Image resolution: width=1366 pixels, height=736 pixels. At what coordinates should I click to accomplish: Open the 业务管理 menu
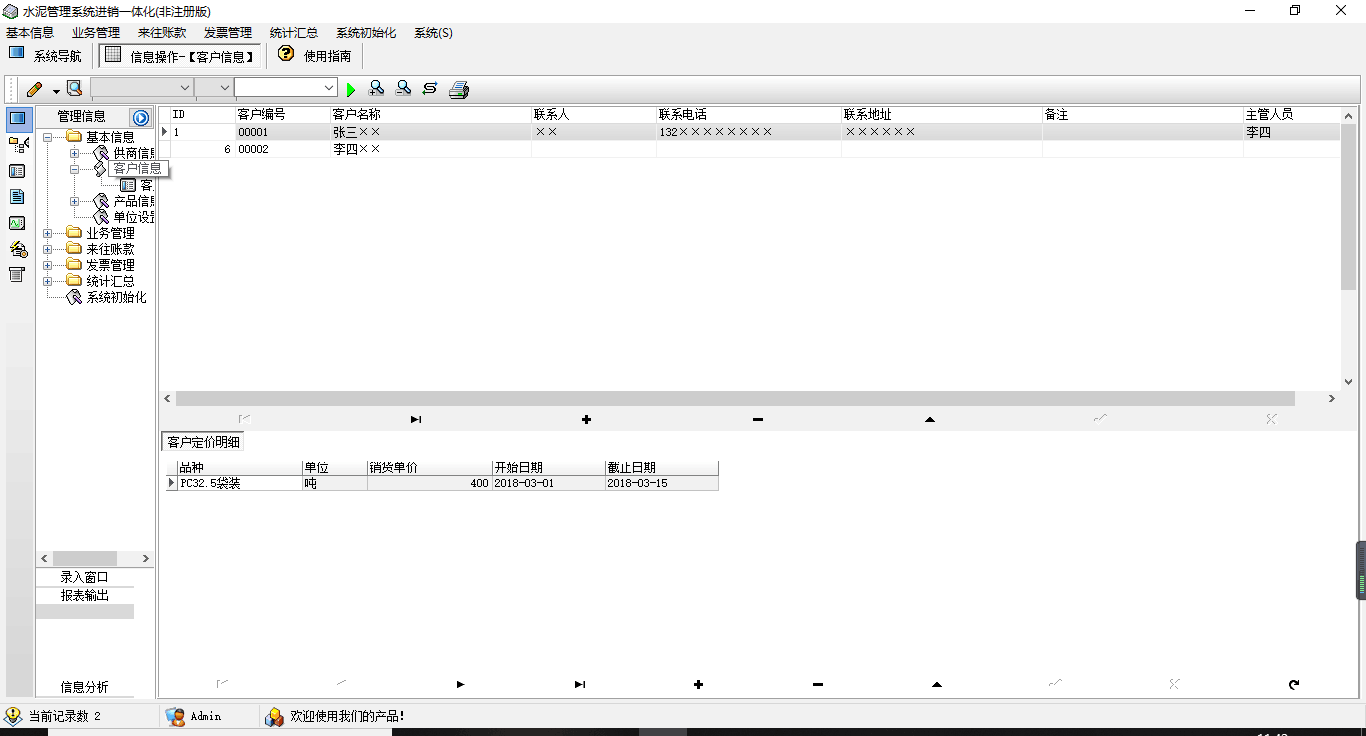click(96, 33)
